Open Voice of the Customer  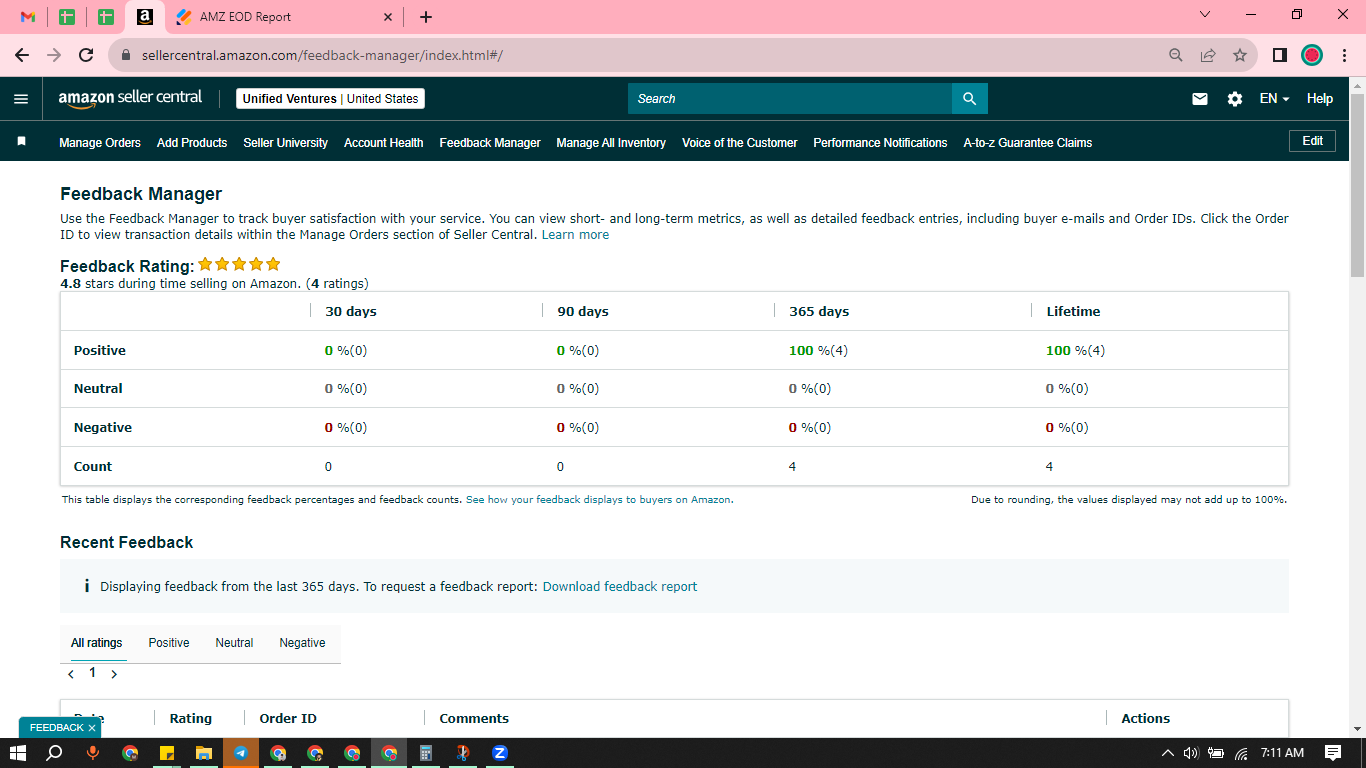740,143
